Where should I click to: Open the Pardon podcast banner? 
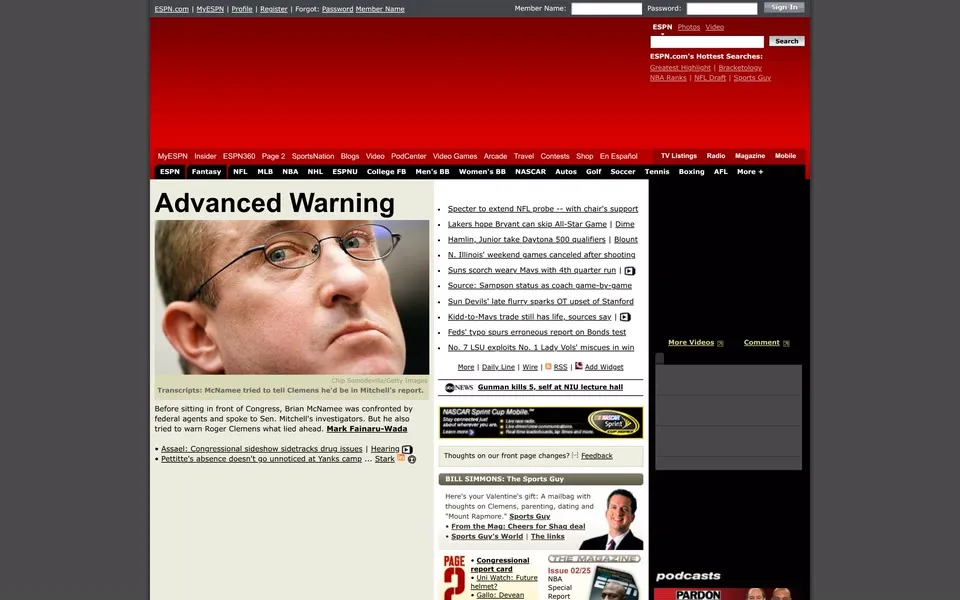pos(728,593)
